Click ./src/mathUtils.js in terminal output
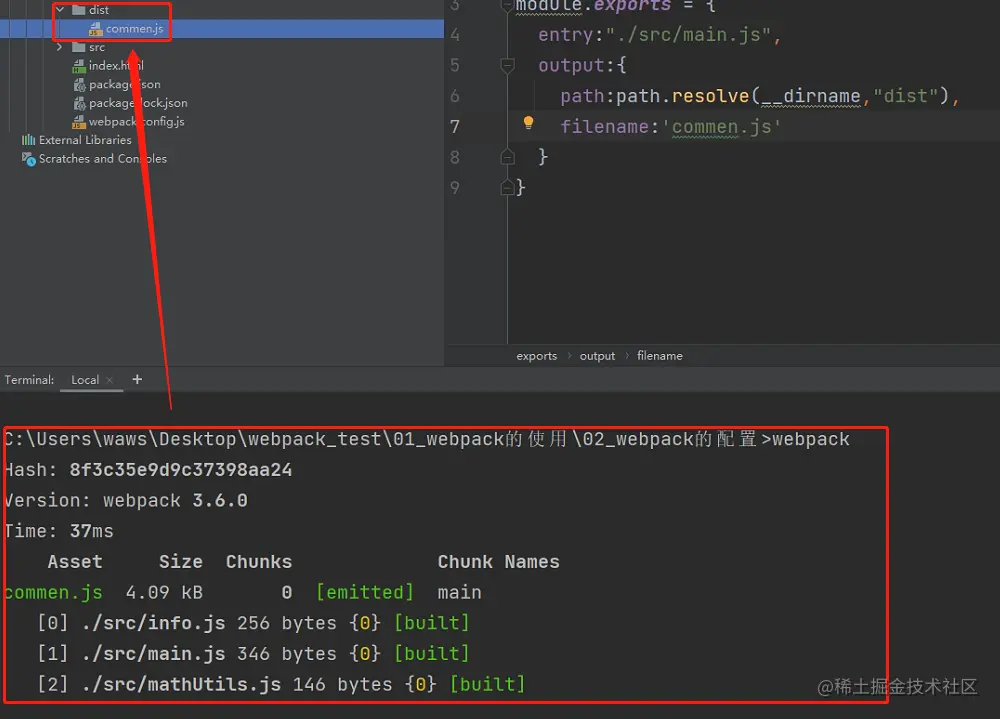 [182, 685]
